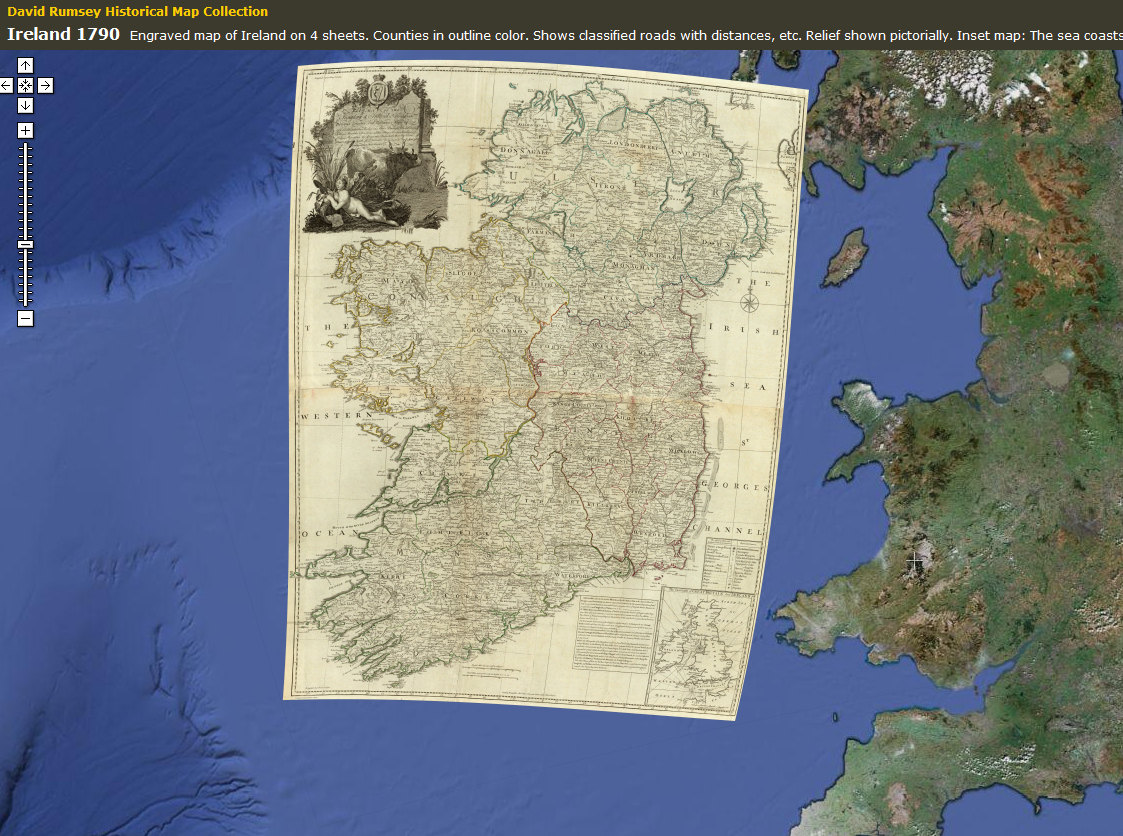1123x836 pixels.
Task: Open the David Rumsey Historical Map Collection link
Action: [138, 11]
